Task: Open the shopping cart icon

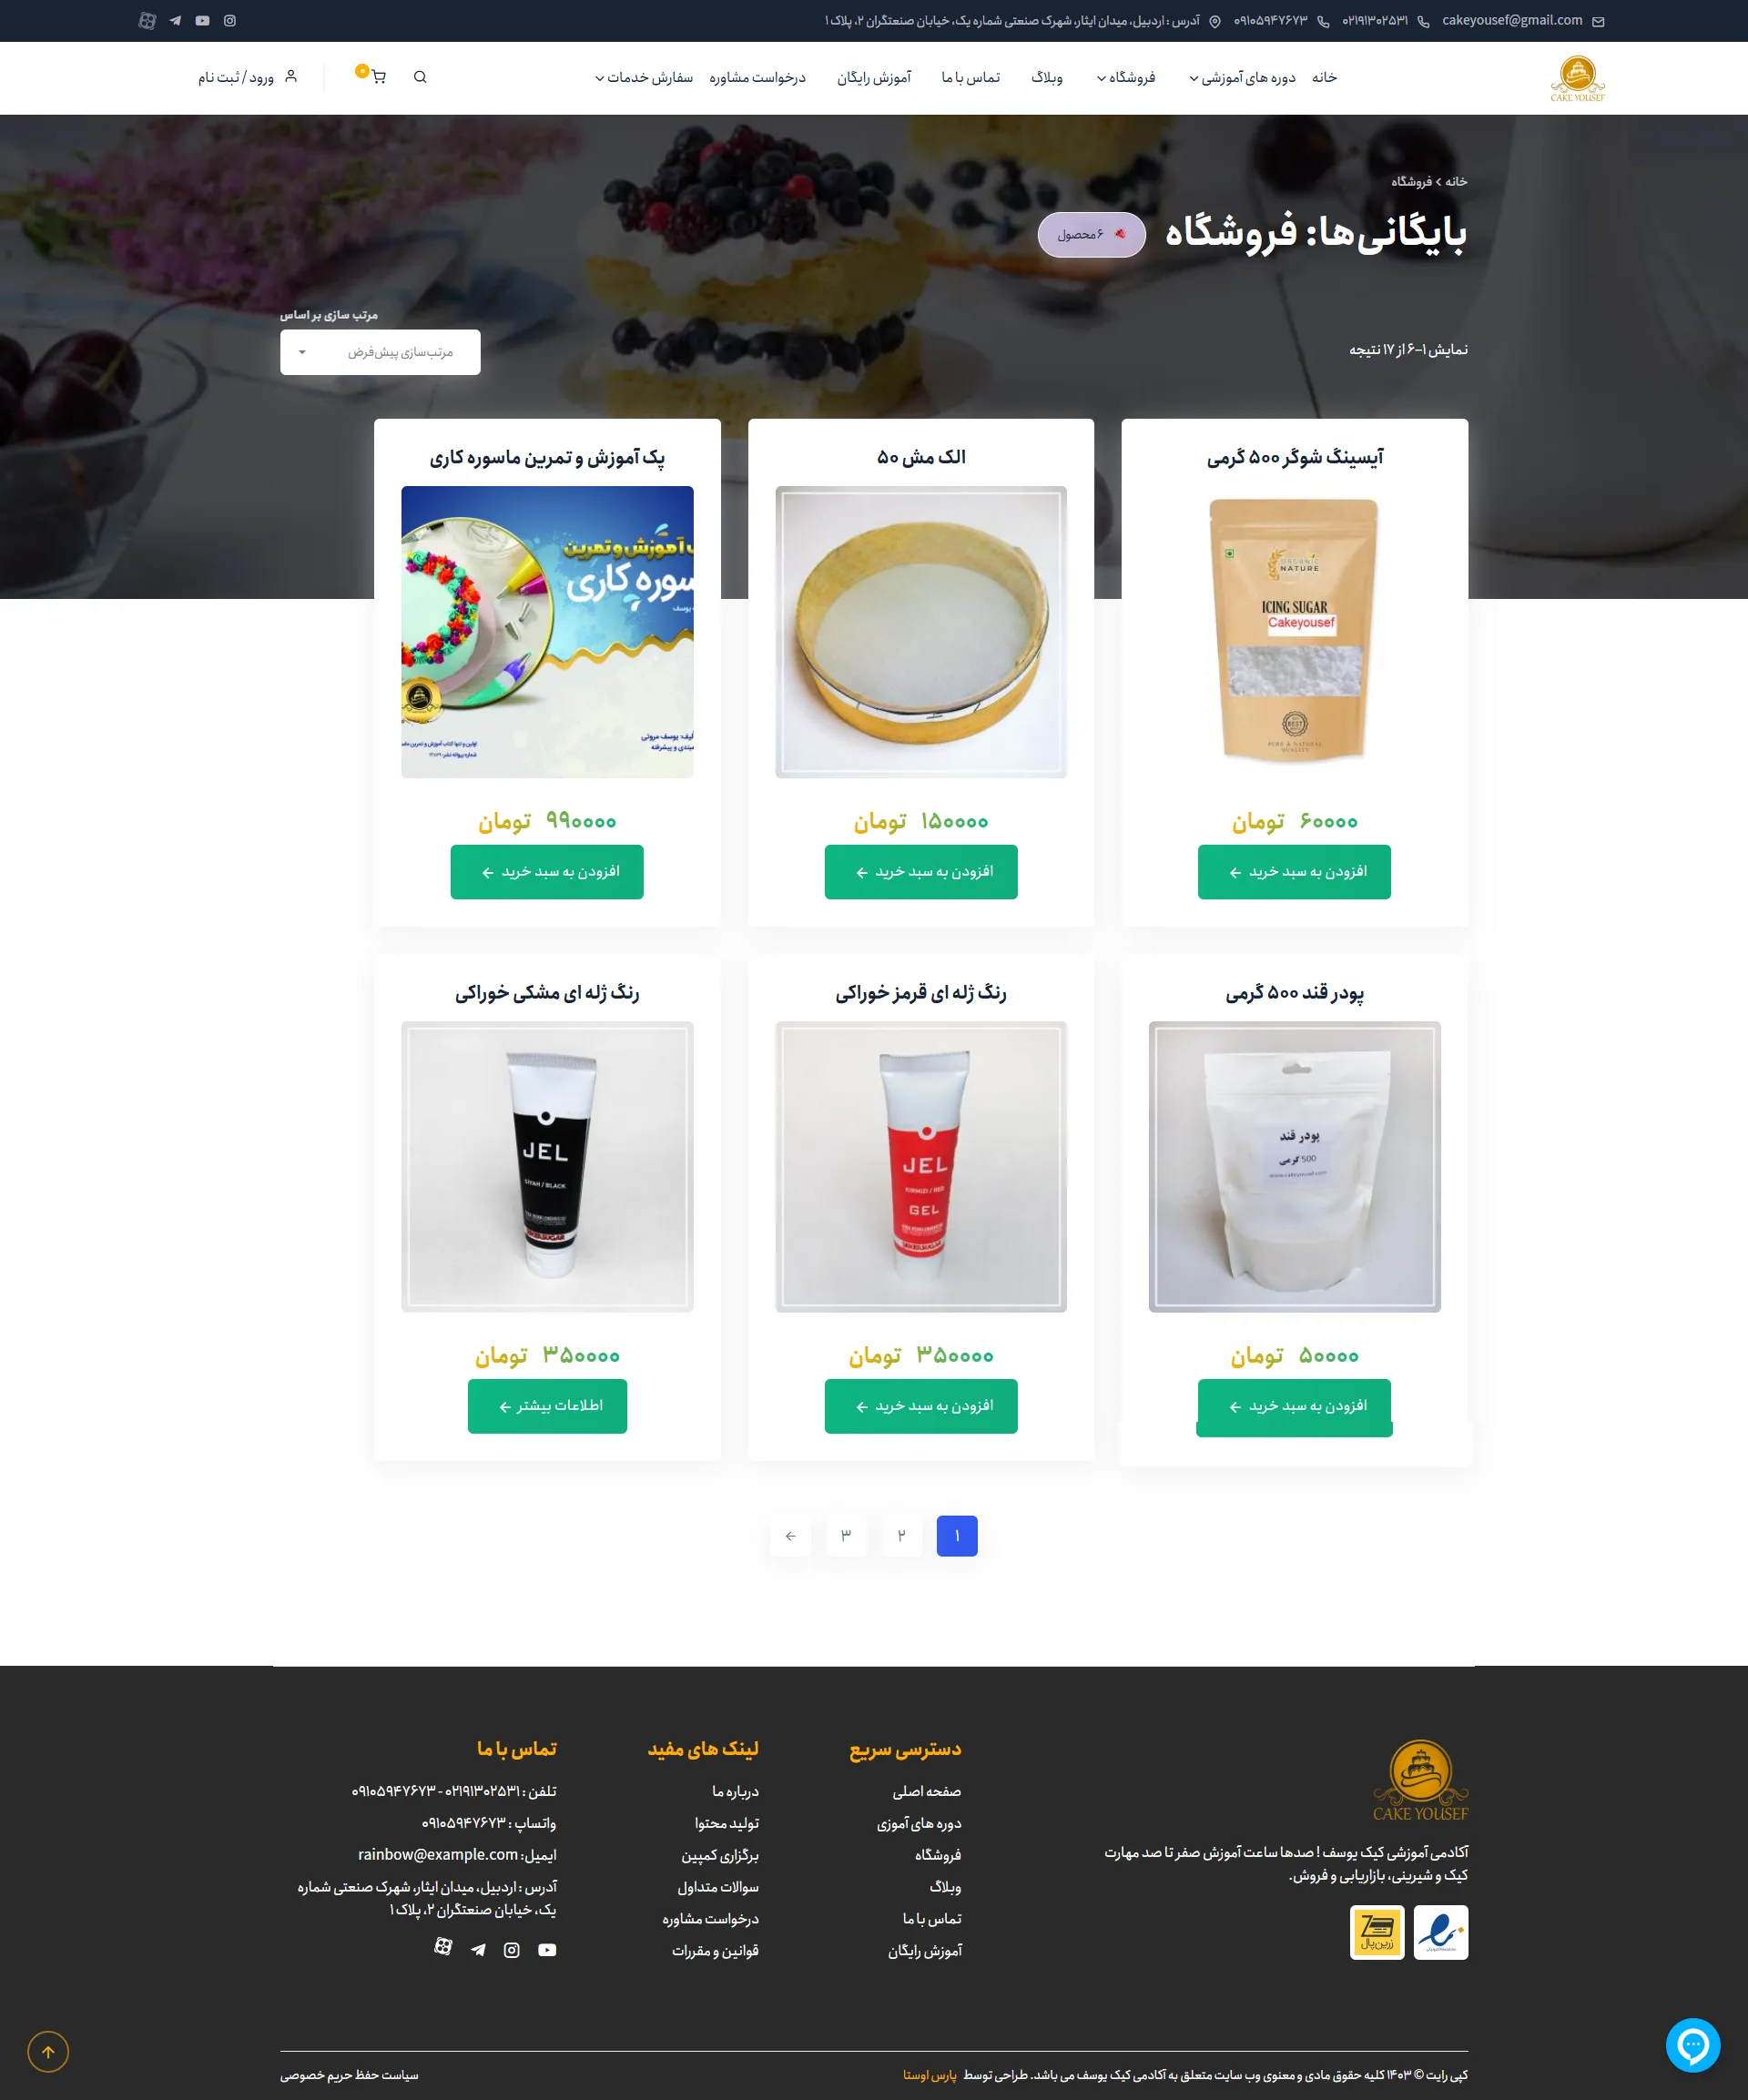Action: tap(378, 77)
